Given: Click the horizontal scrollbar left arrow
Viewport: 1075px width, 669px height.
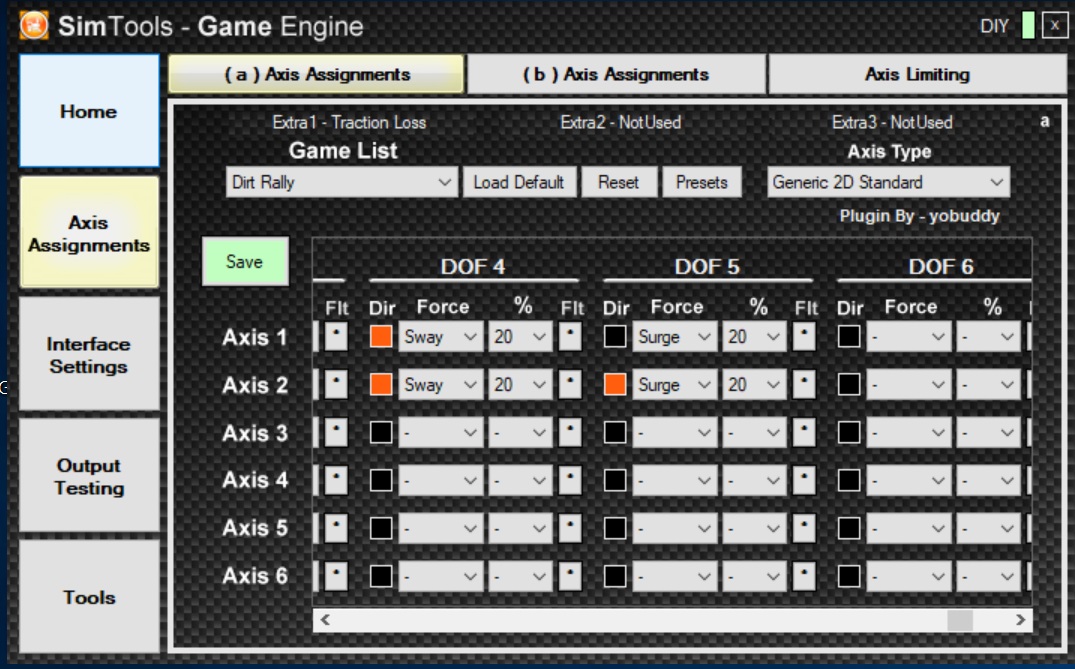Looking at the screenshot, I should [x=325, y=620].
